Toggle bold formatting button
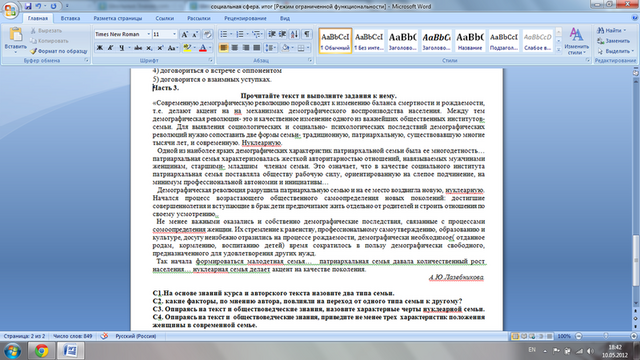Screen dimensions: 640x360 tap(100, 48)
